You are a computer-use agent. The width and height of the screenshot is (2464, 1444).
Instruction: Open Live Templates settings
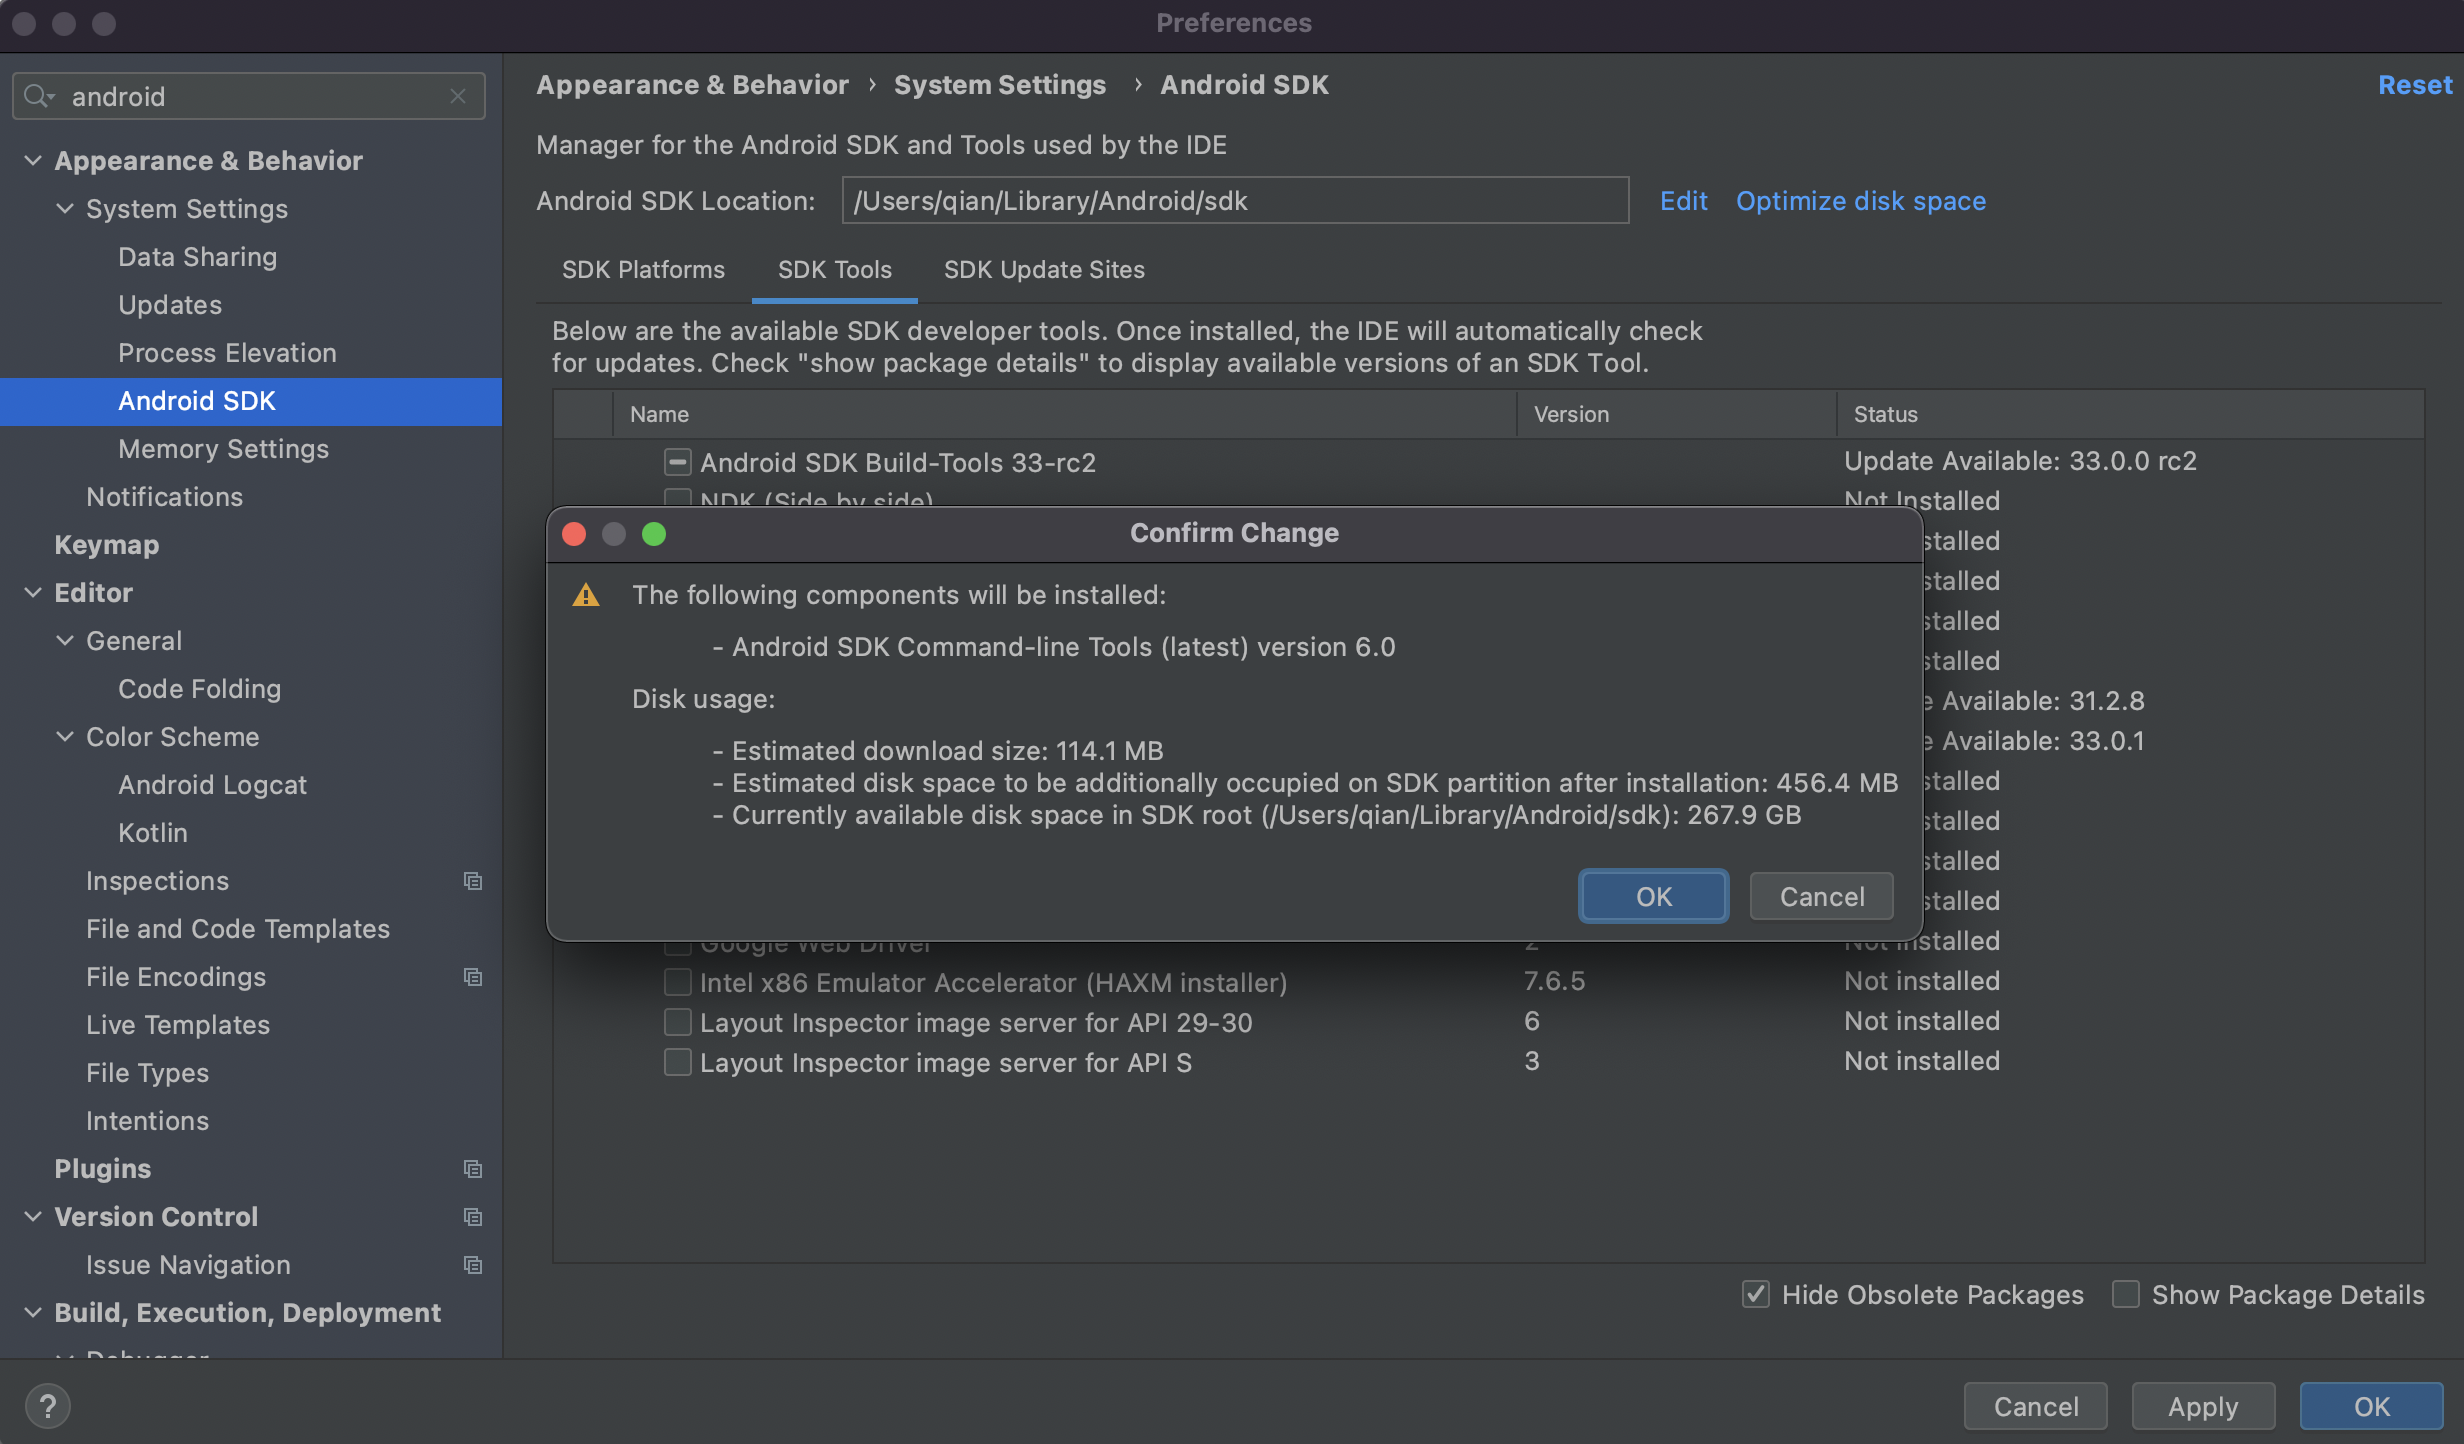pyautogui.click(x=178, y=1025)
